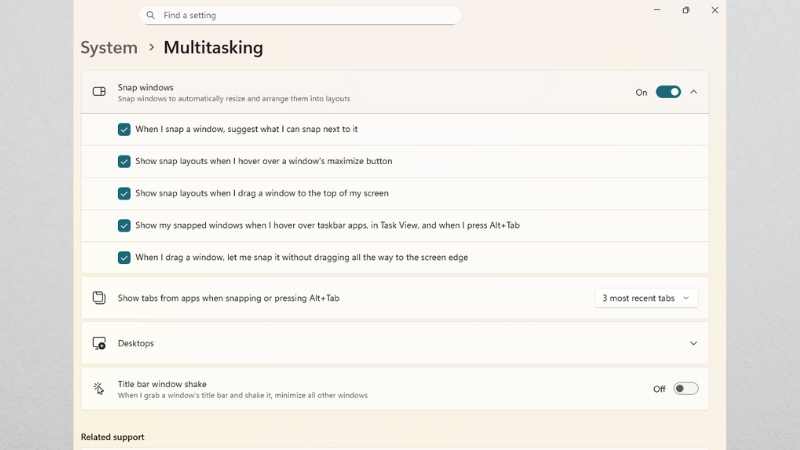This screenshot has width=800, height=450.
Task: Minimize the Settings window
Action: point(657,10)
